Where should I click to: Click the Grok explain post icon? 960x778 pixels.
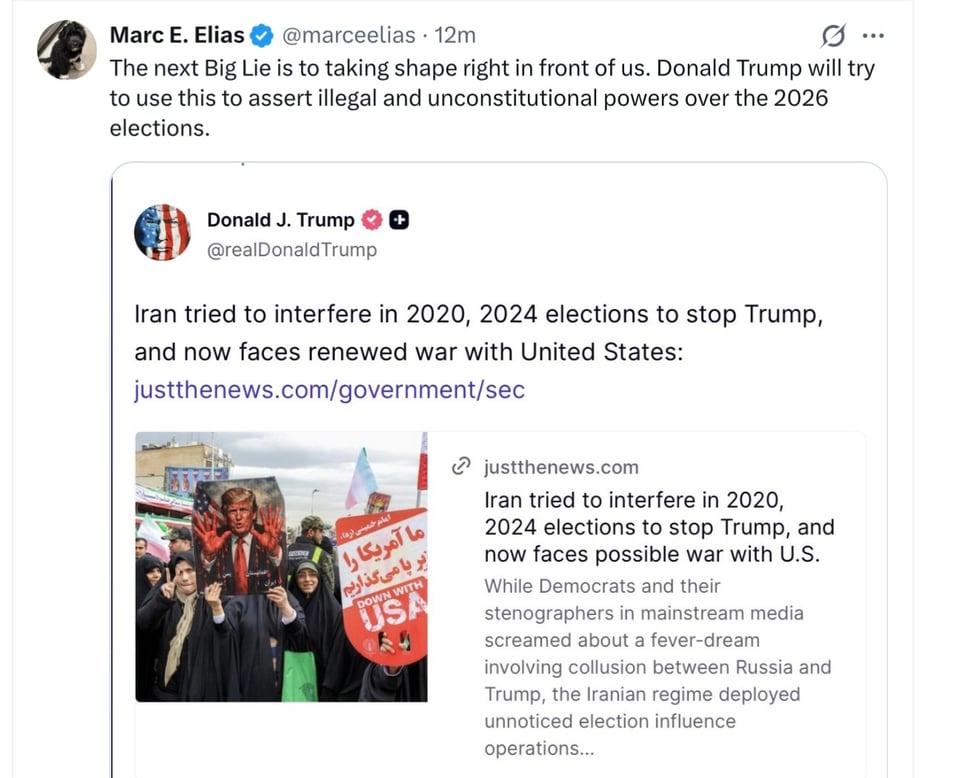(832, 35)
